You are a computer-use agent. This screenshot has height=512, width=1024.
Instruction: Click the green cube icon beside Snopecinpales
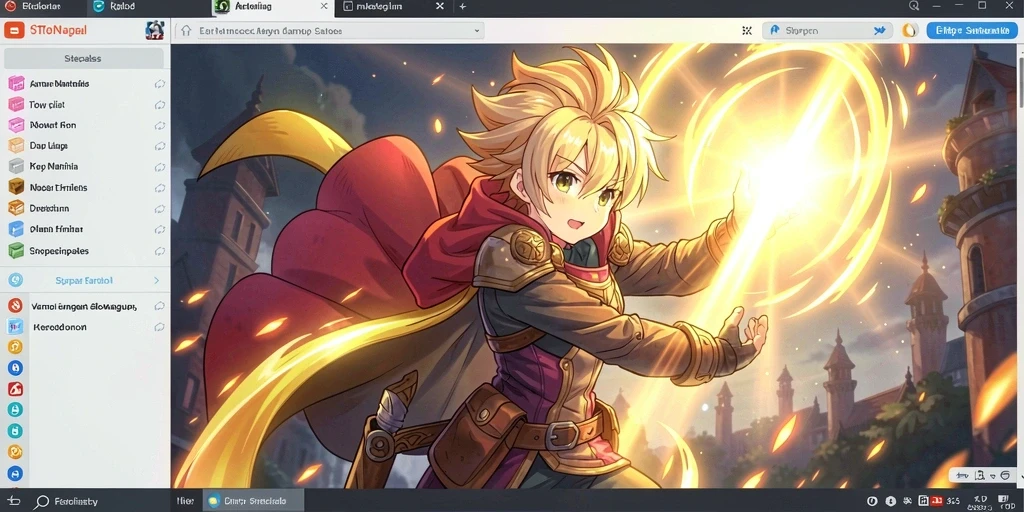pos(16,250)
